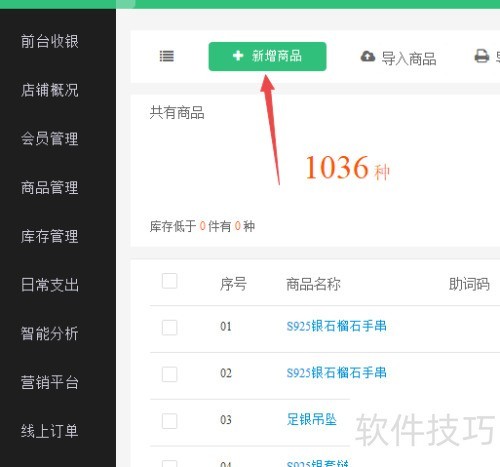Check the checkbox for row 03 足银吊坠
Screen dimensions: 500x467
[169, 421]
